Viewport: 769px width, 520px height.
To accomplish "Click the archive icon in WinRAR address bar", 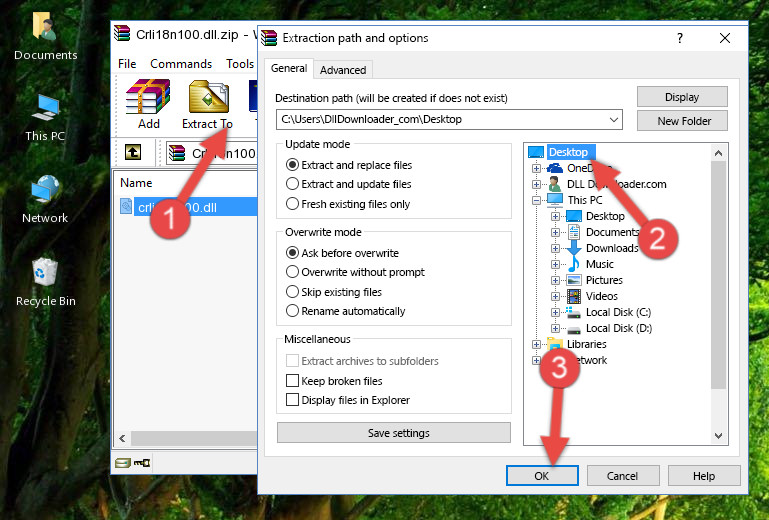I will (177, 153).
